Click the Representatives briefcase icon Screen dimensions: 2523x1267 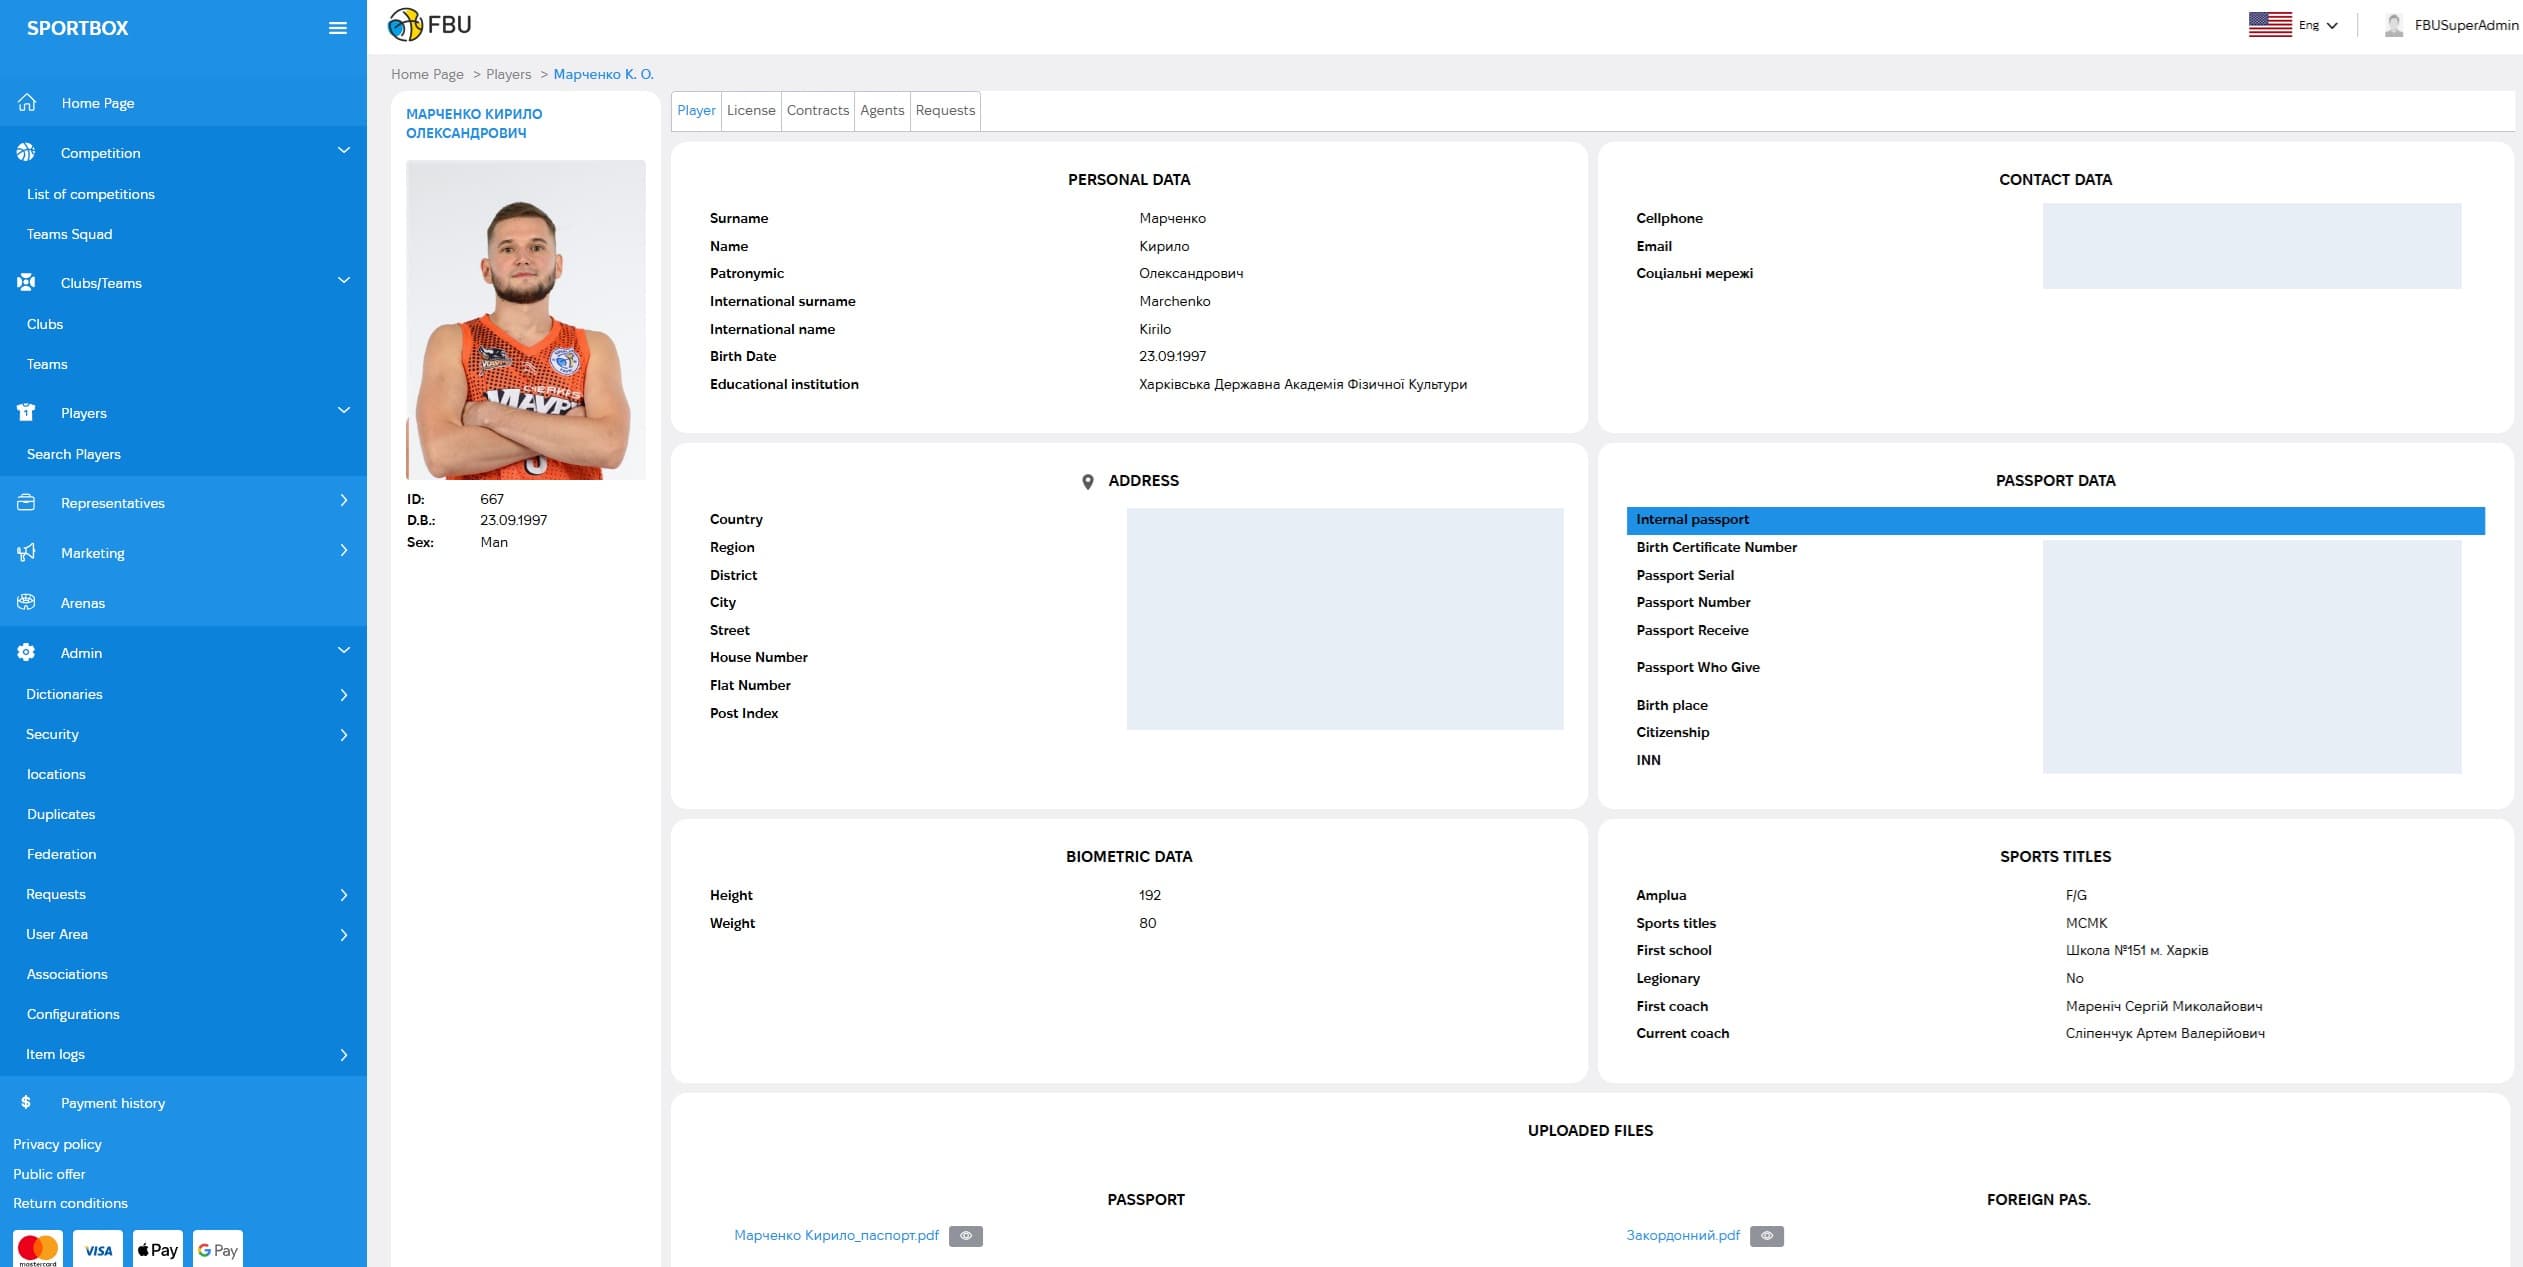click(26, 502)
